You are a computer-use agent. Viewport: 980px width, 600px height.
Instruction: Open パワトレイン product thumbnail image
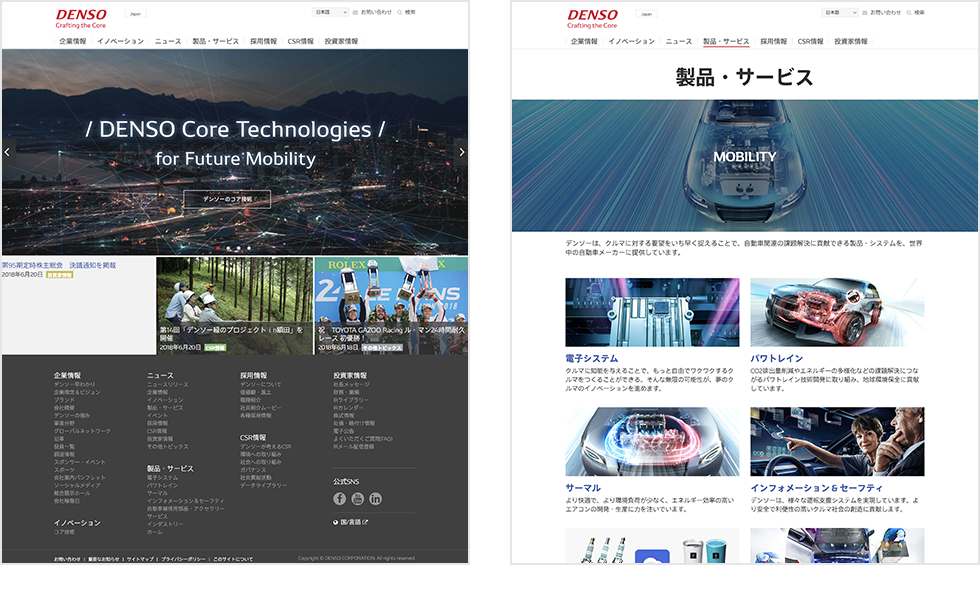[837, 312]
